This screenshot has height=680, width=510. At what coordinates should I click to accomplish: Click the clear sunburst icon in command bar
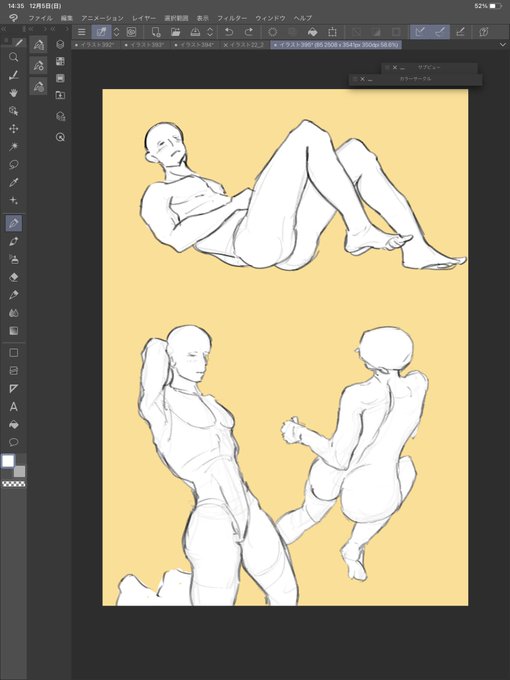coord(272,32)
